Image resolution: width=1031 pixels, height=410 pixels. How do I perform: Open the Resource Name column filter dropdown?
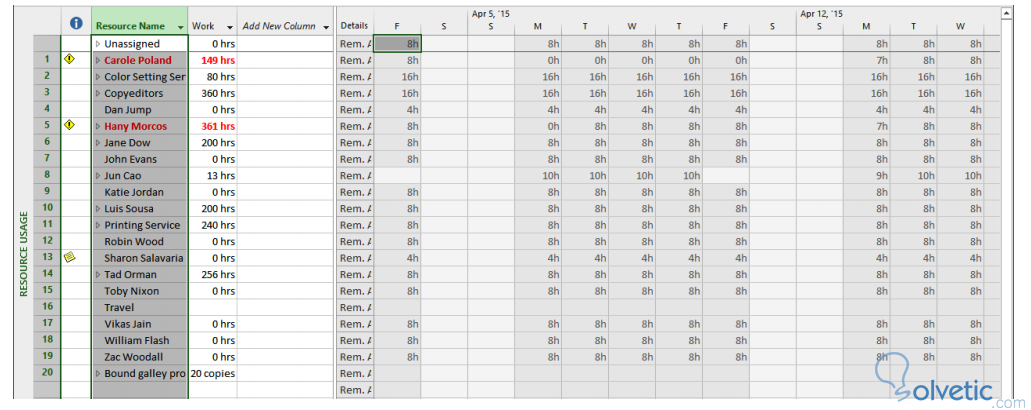(x=180, y=27)
